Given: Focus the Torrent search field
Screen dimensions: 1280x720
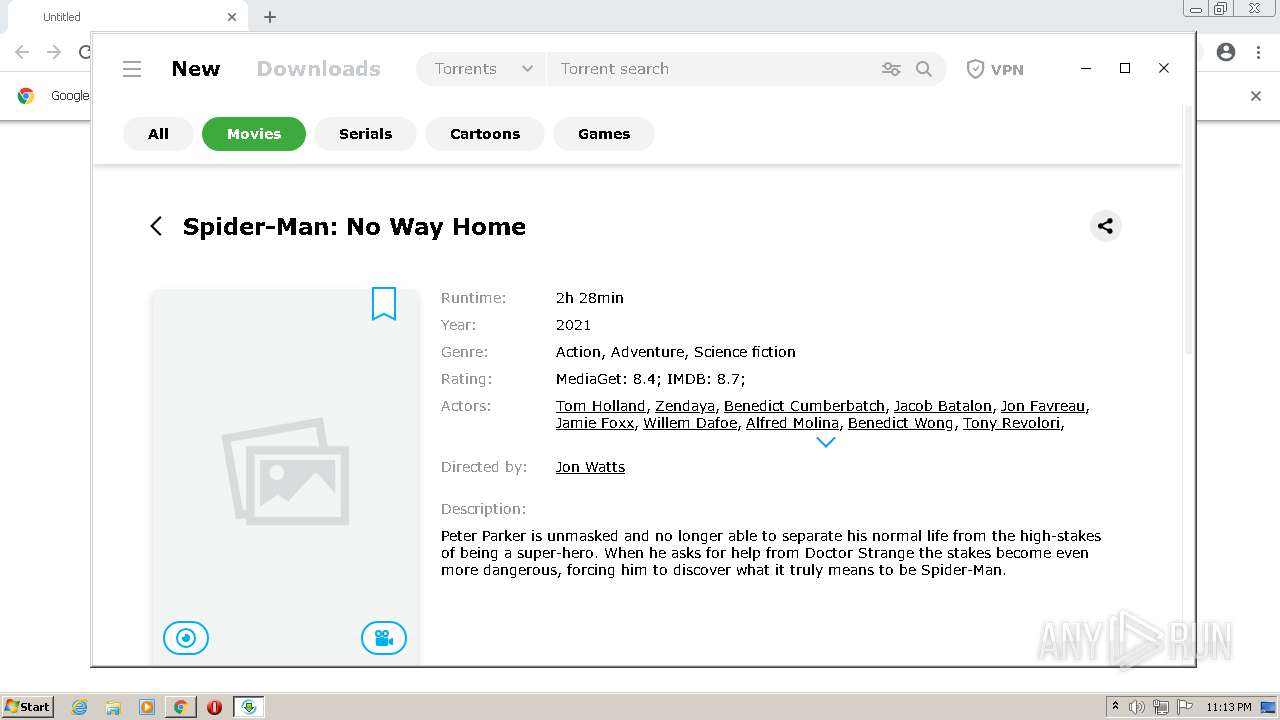Looking at the screenshot, I should click(x=710, y=69).
